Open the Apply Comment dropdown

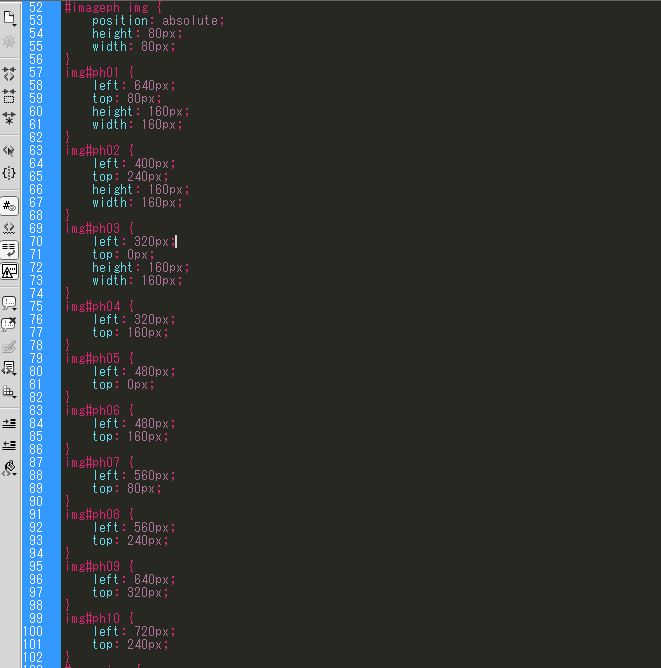9,303
